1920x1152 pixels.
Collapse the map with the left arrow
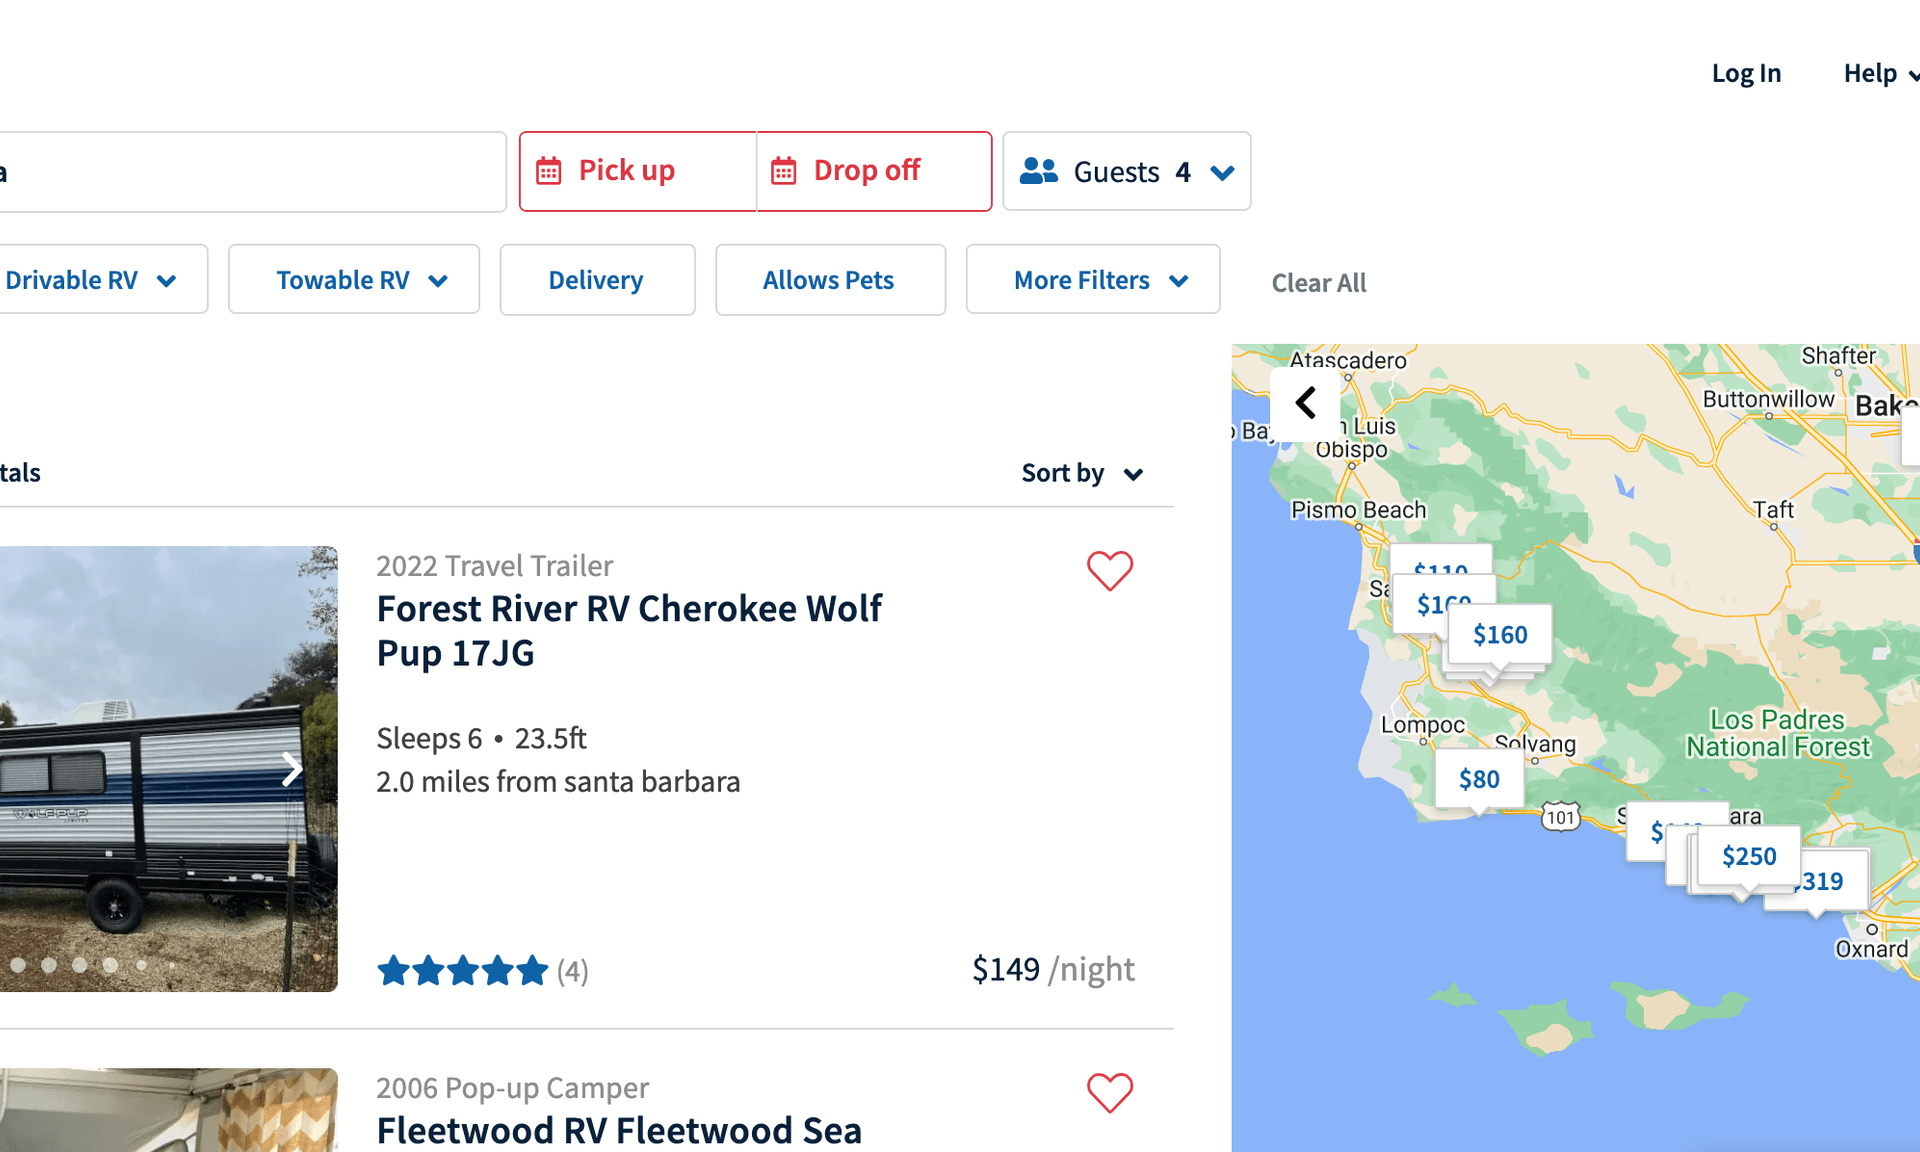click(1305, 403)
